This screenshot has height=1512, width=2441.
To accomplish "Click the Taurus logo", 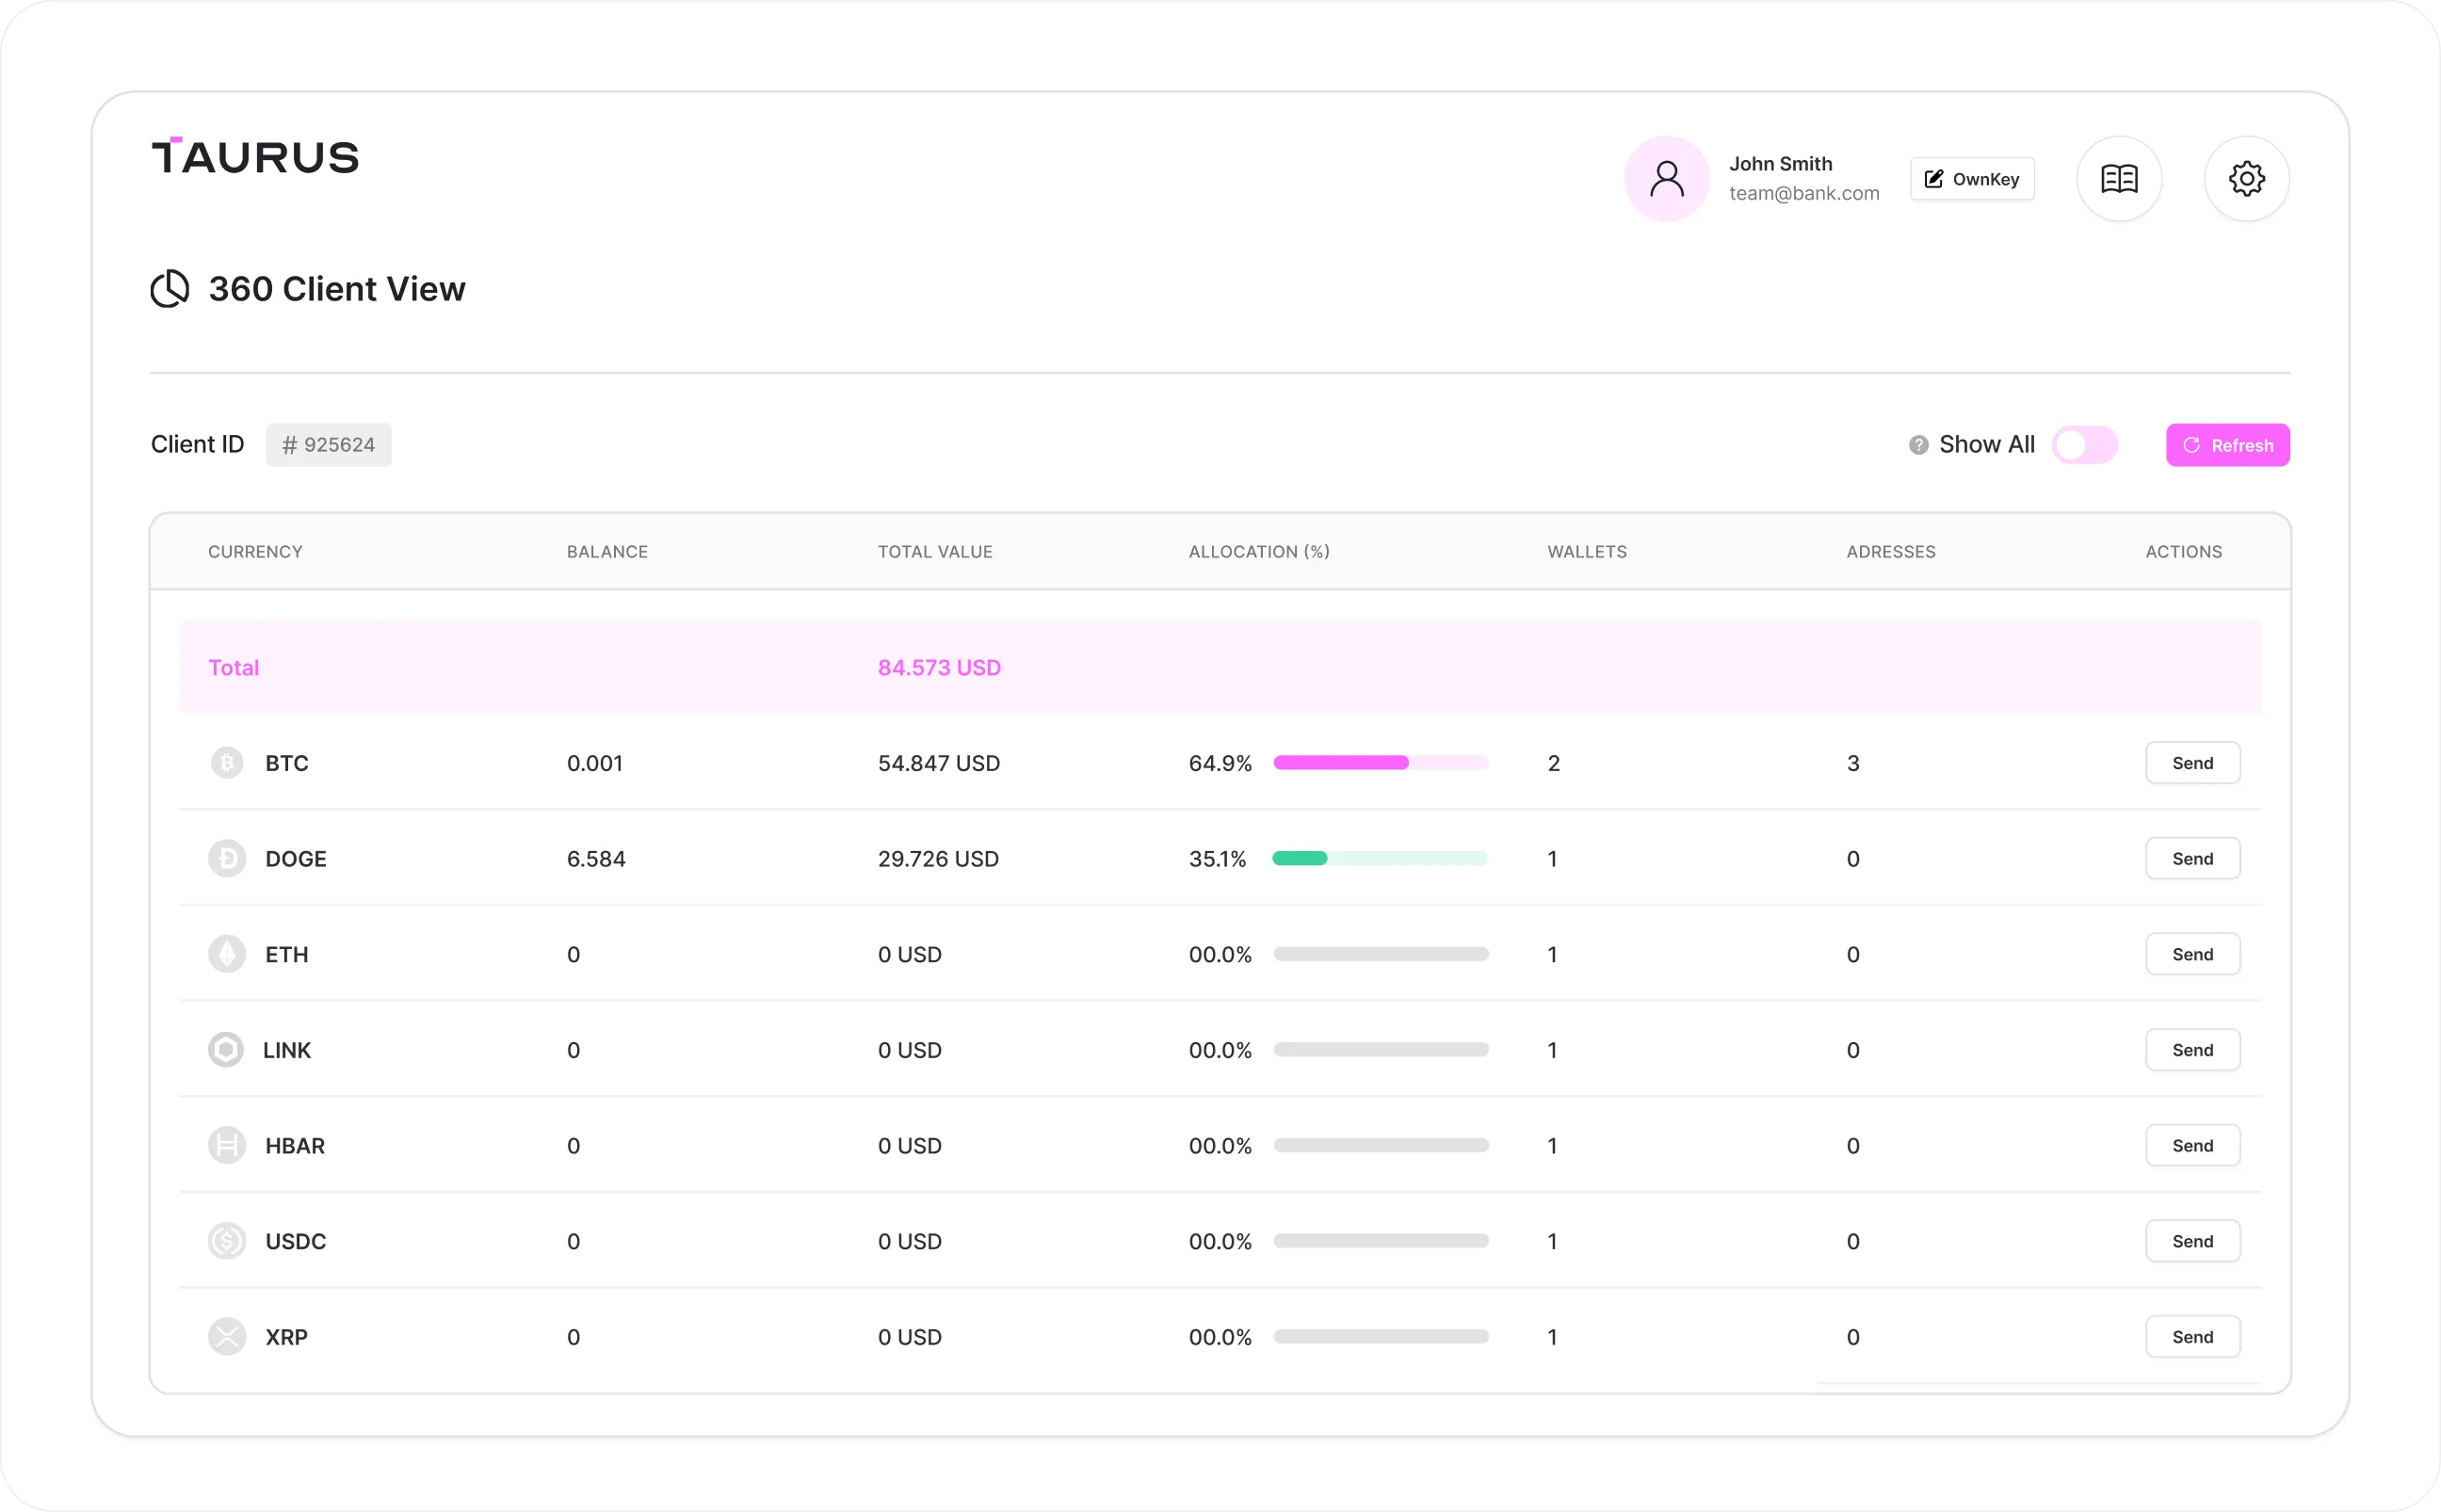I will 255,157.
